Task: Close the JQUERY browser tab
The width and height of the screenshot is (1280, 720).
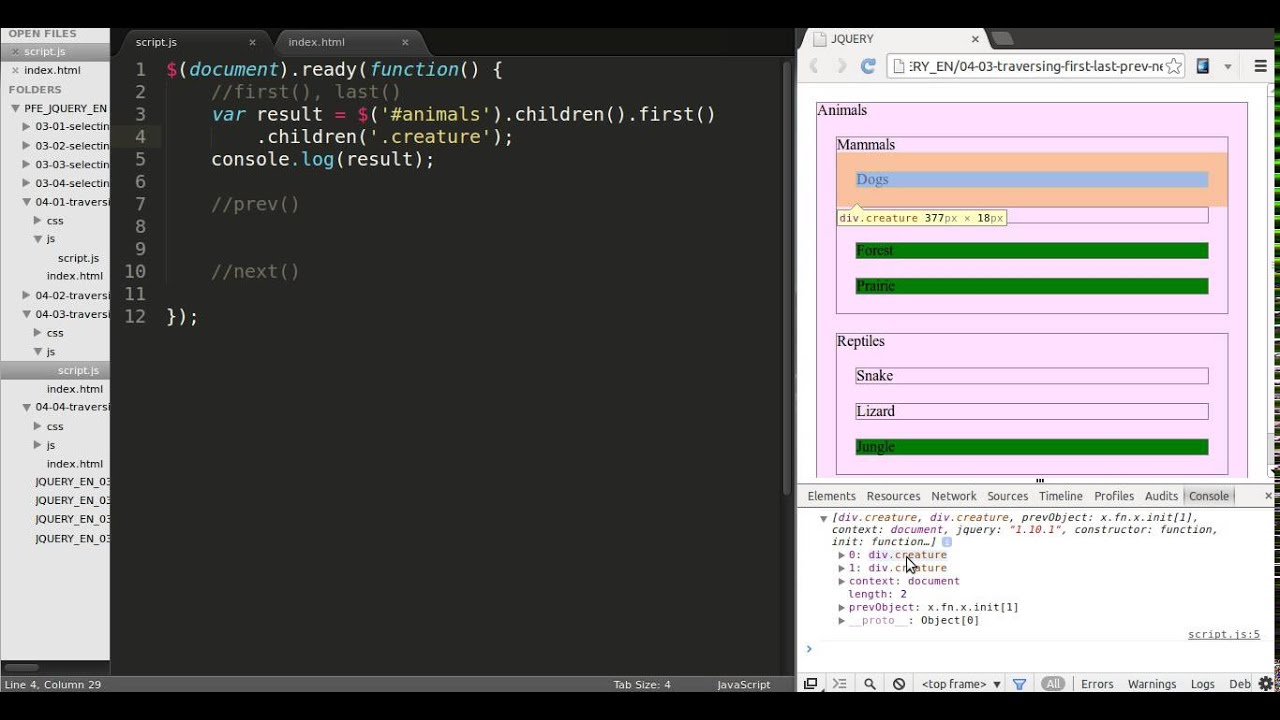Action: [x=976, y=39]
